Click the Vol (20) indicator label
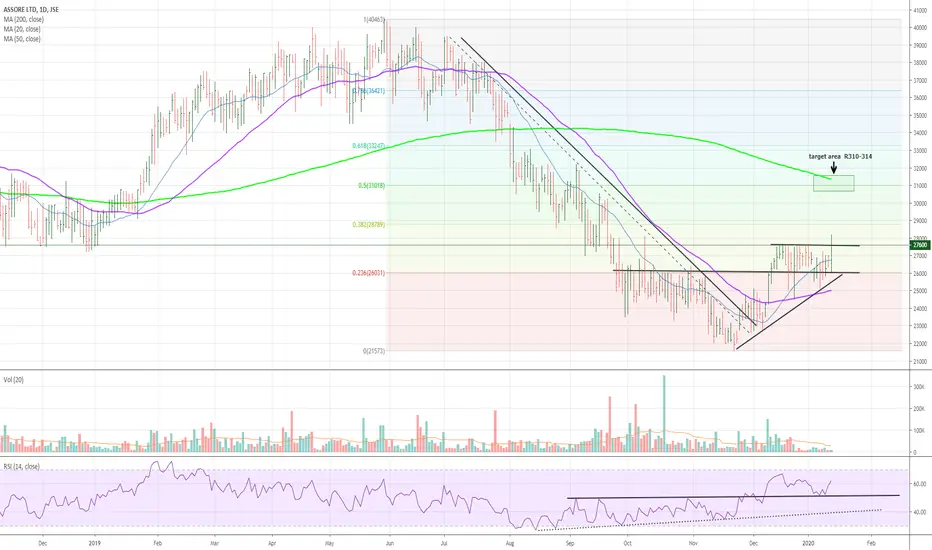The height and width of the screenshot is (550, 932). (x=14, y=379)
